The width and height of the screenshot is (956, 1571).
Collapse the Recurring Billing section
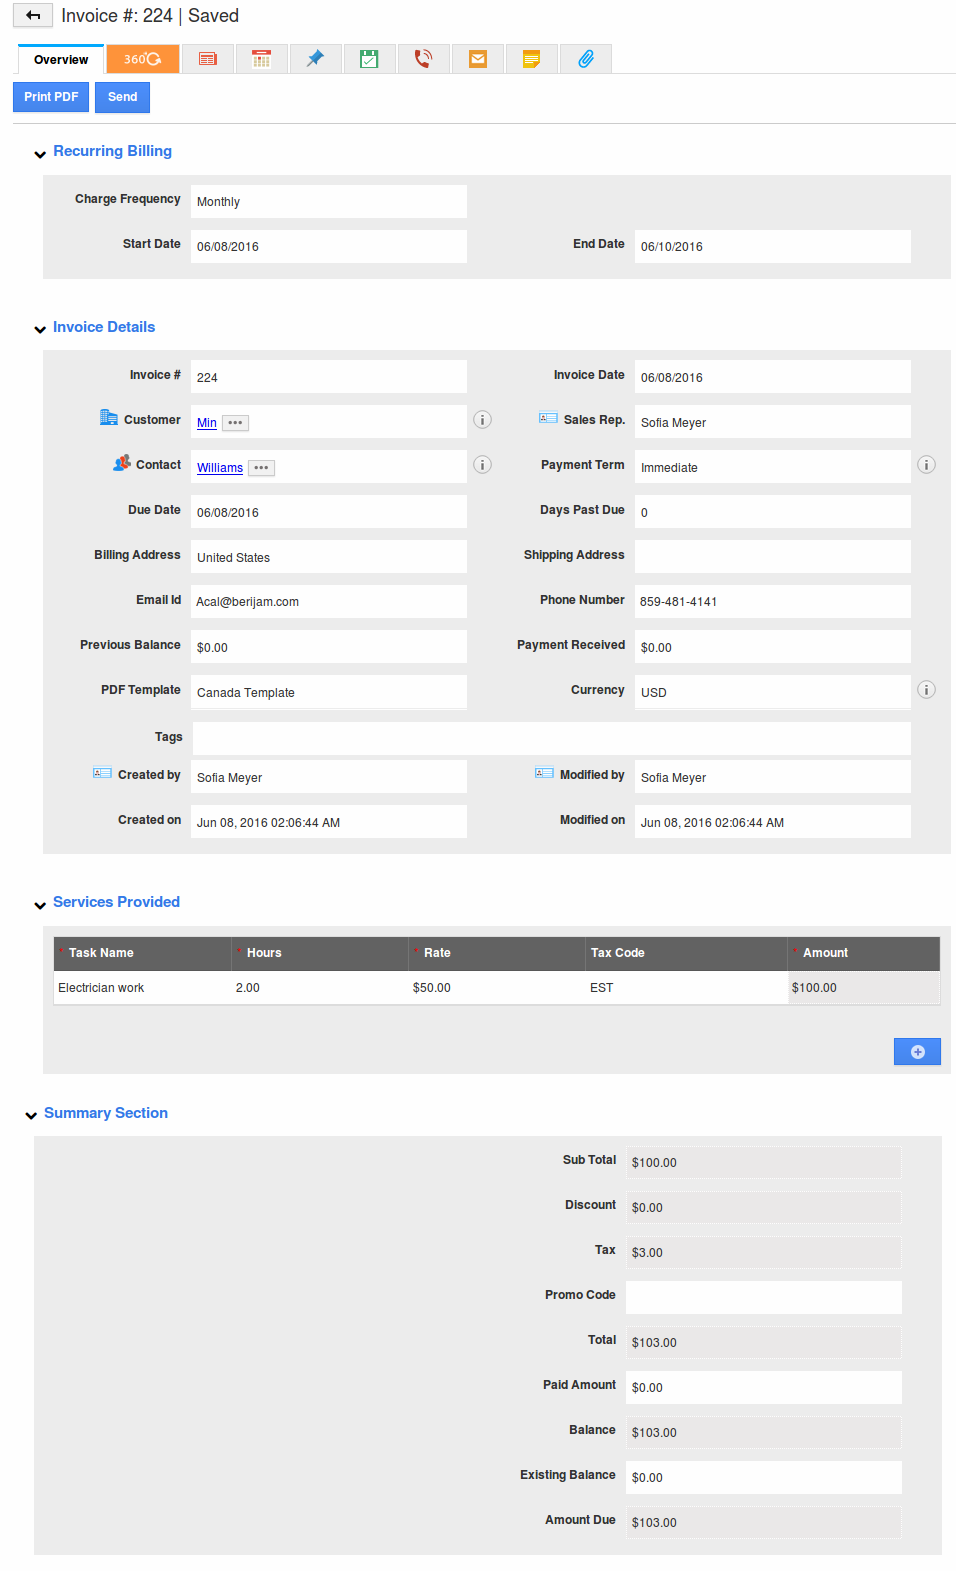(x=40, y=154)
